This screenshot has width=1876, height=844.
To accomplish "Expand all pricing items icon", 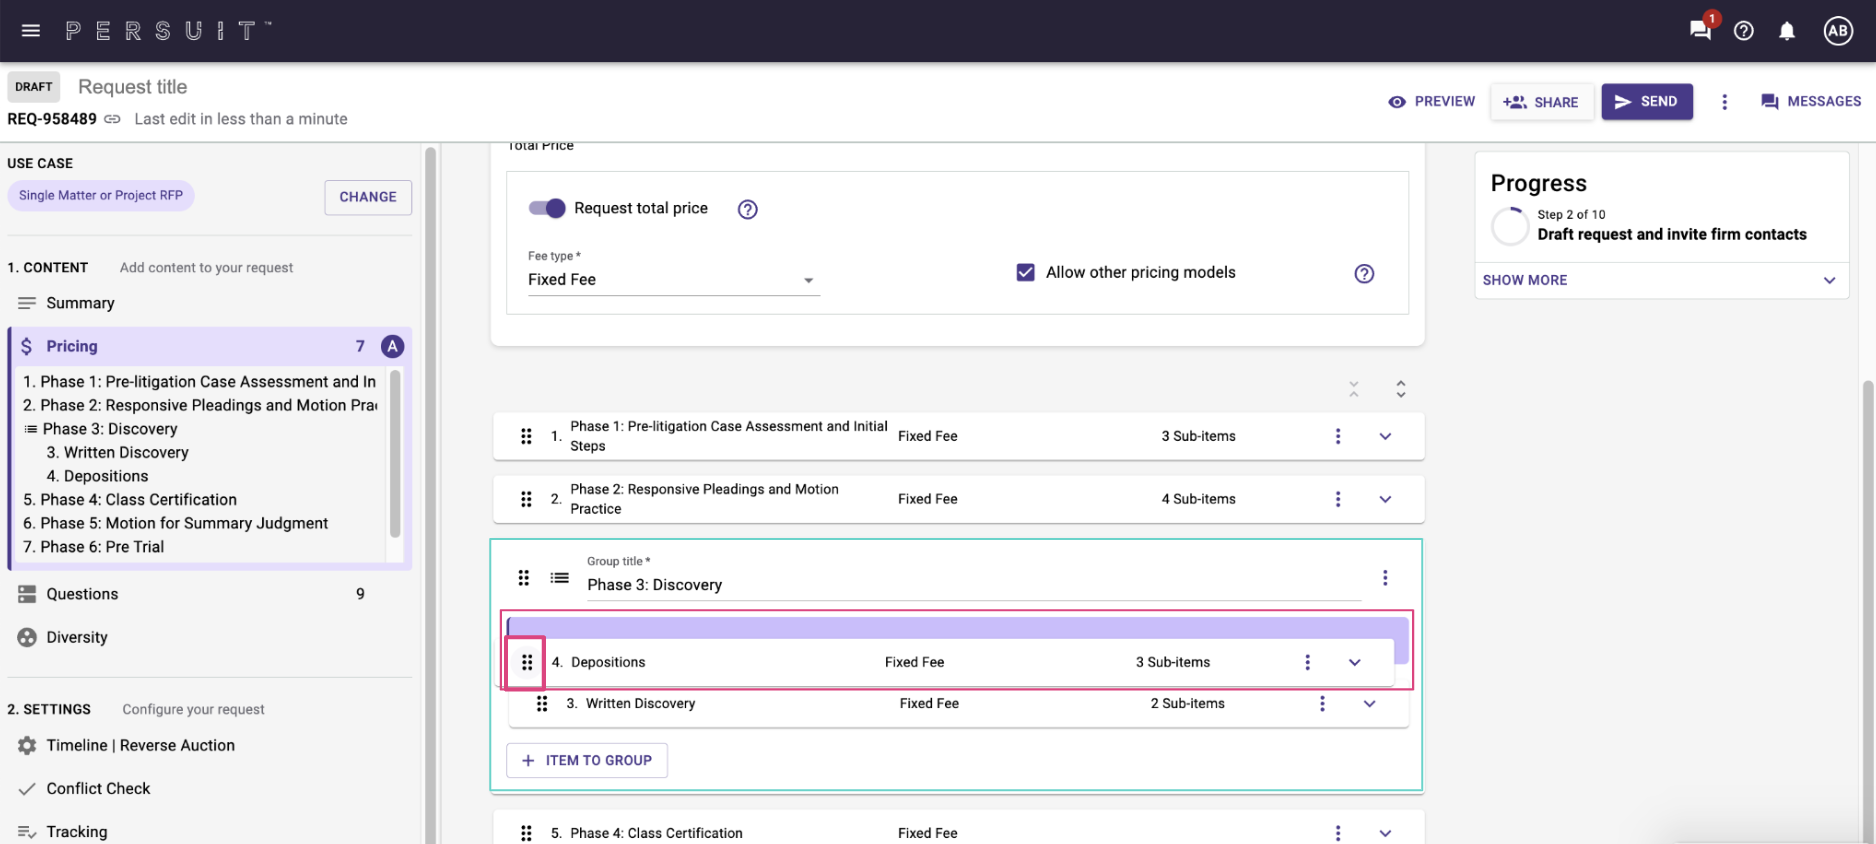I will click(x=1401, y=389).
